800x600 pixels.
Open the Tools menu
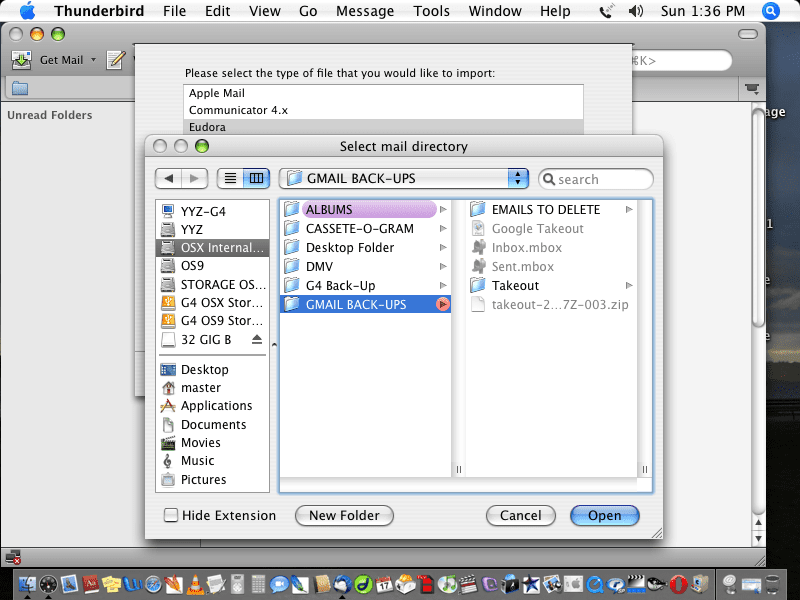tap(432, 11)
